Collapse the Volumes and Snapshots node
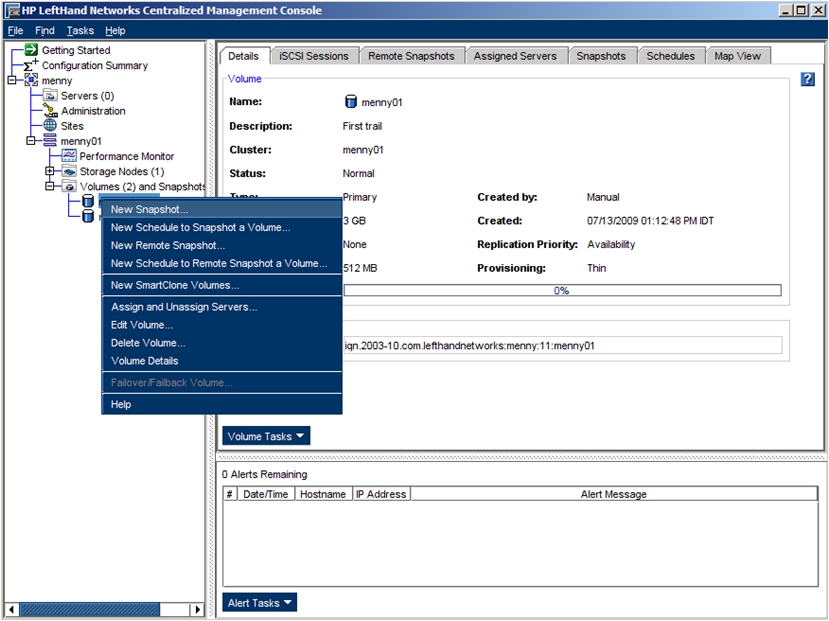This screenshot has width=829, height=621. [x=50, y=186]
